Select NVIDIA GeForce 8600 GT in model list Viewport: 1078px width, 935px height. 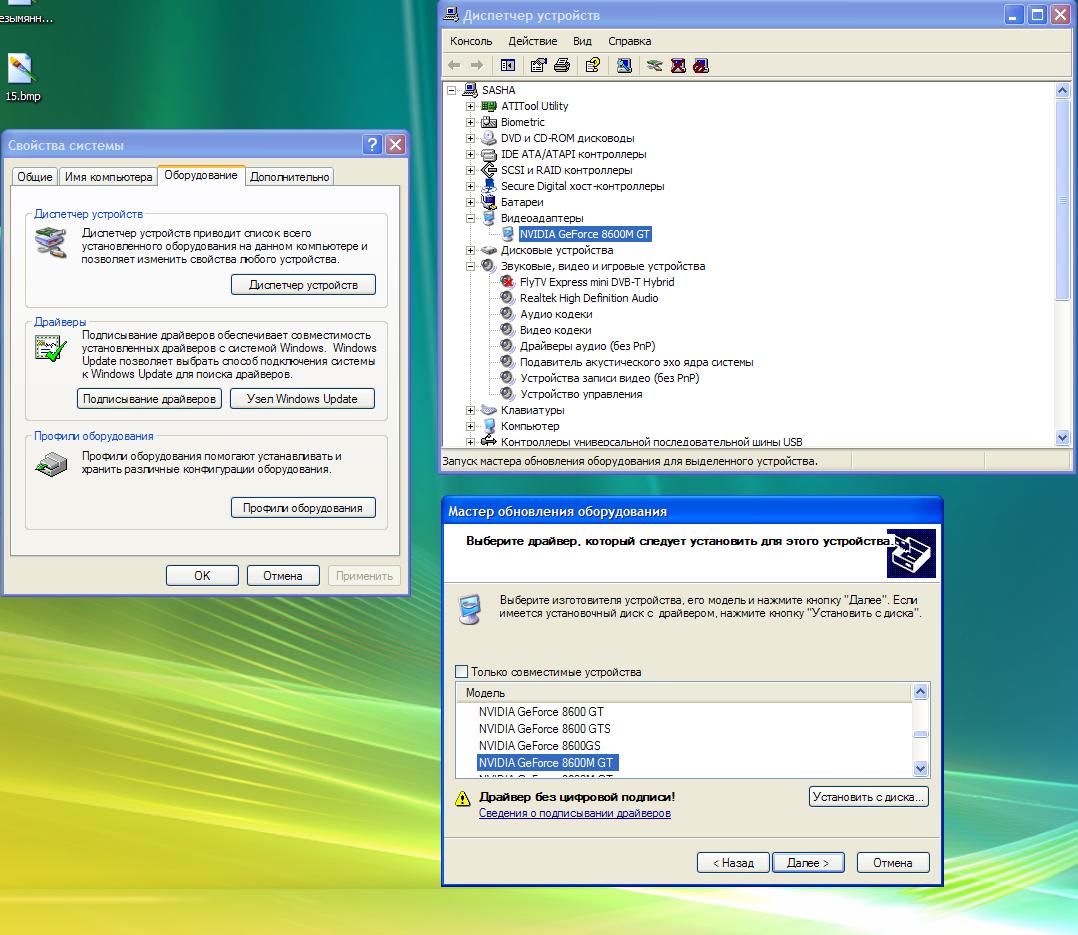(541, 712)
